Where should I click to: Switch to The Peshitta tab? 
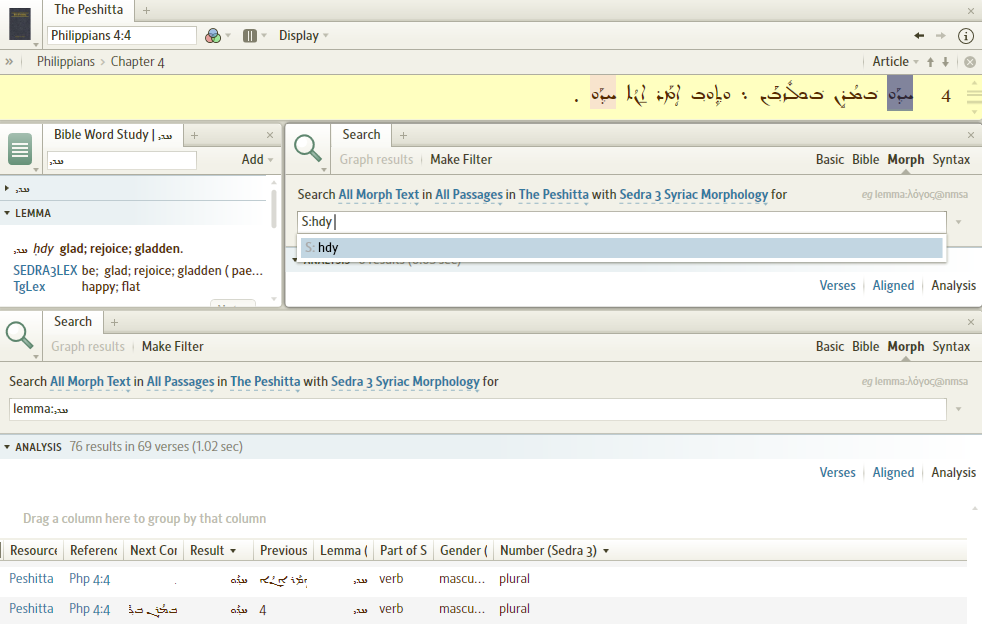[88, 10]
